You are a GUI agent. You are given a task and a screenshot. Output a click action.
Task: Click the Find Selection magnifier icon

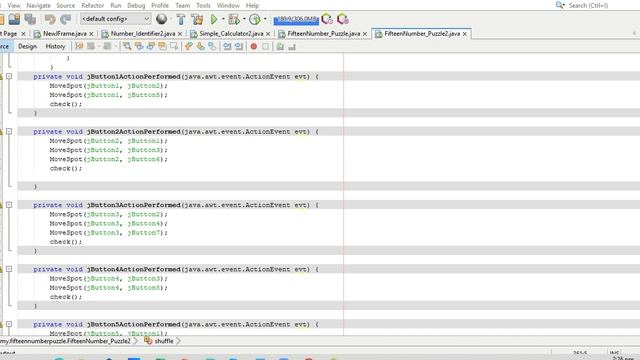point(127,47)
